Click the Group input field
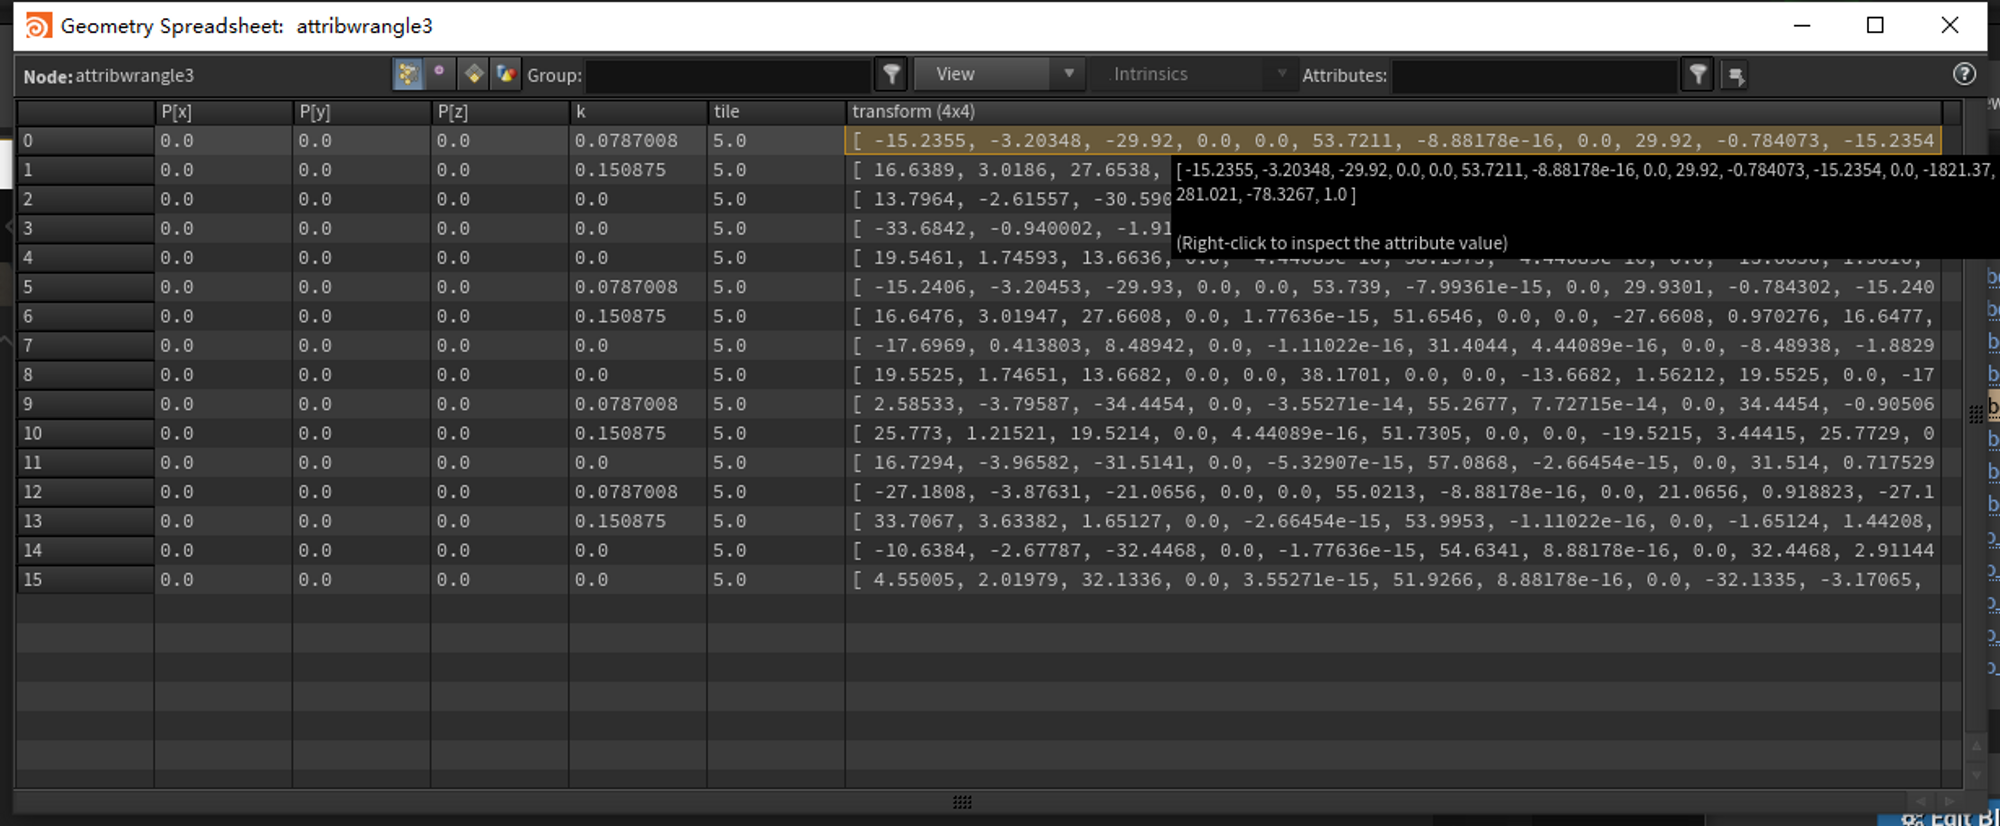2000x826 pixels. tap(728, 76)
